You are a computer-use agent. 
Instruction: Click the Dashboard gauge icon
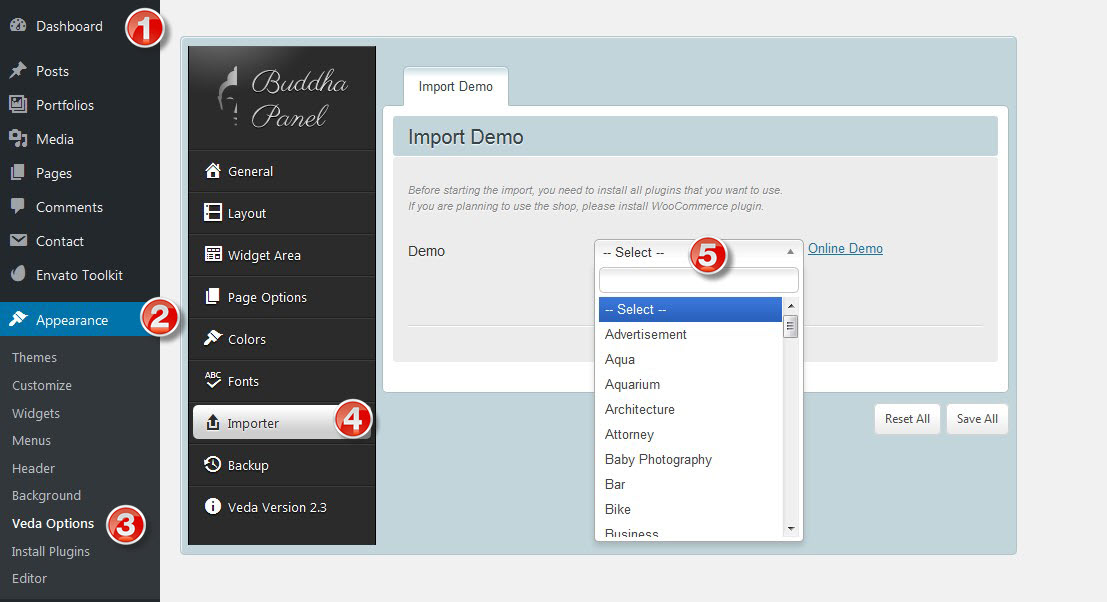(x=18, y=25)
